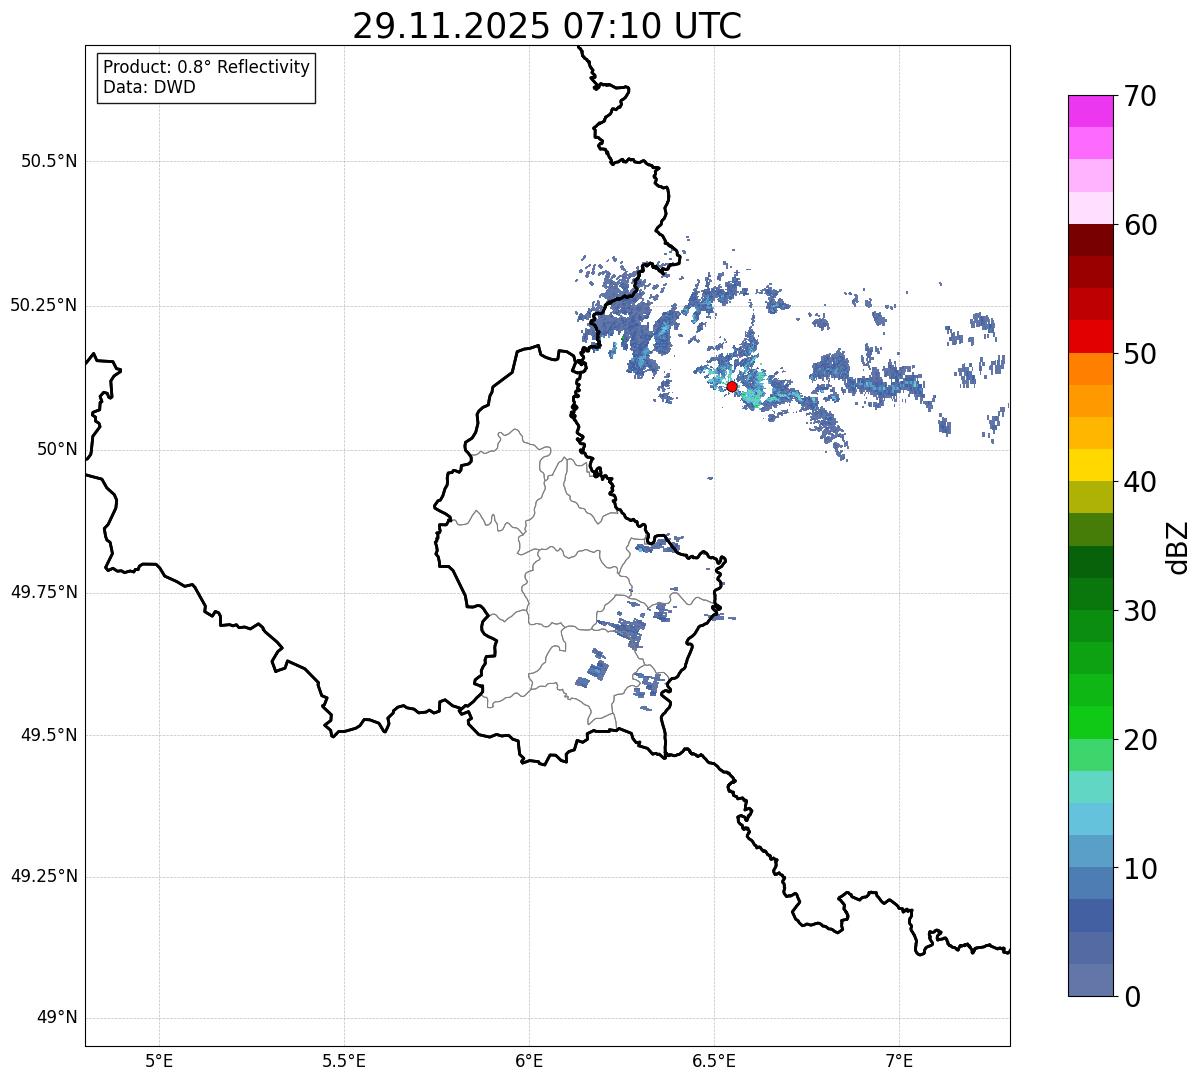
Task: Click the 49.25°N latitude label
Action: 44,877
